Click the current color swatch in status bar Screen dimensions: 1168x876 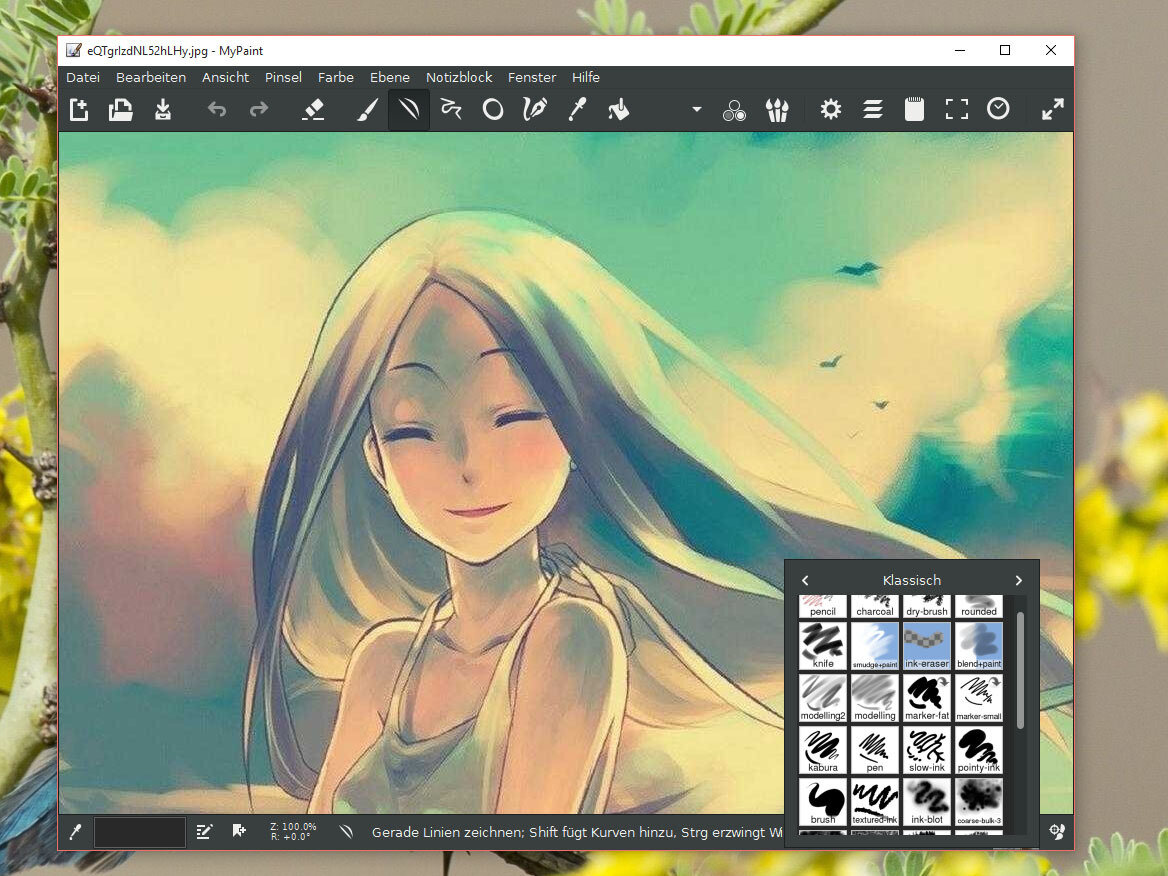tap(140, 832)
